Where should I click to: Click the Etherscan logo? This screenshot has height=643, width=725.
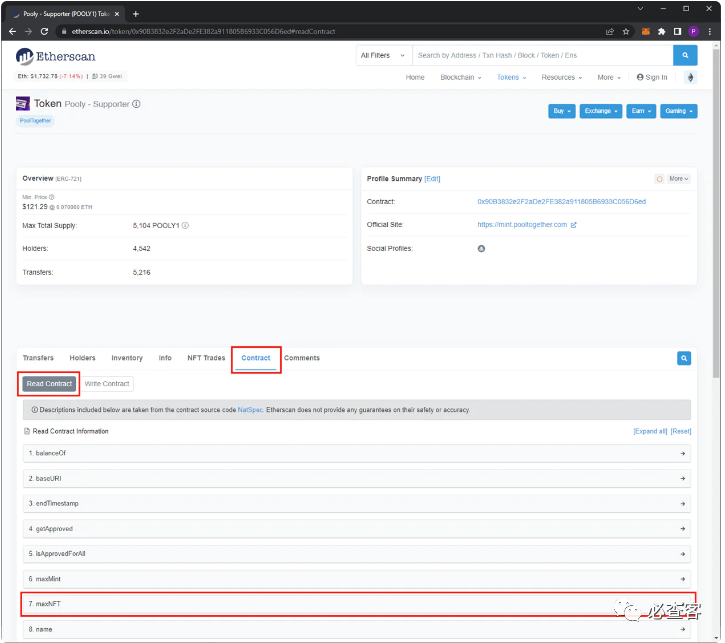[x=55, y=56]
